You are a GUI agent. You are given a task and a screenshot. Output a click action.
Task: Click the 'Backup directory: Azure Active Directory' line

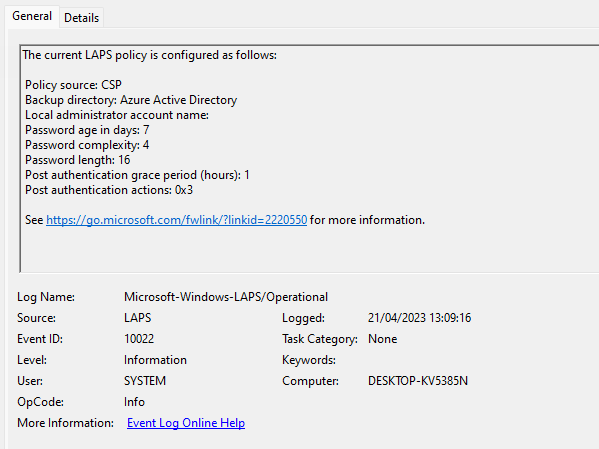point(131,100)
